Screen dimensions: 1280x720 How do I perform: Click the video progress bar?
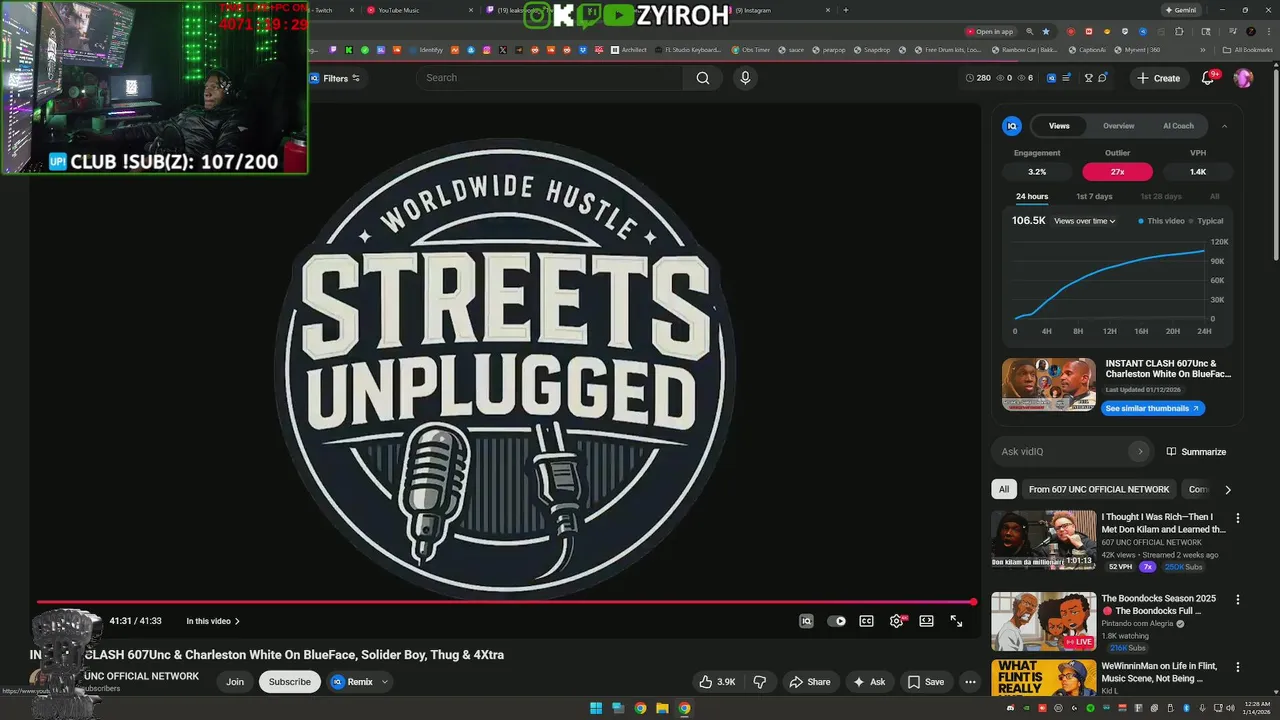click(x=506, y=602)
